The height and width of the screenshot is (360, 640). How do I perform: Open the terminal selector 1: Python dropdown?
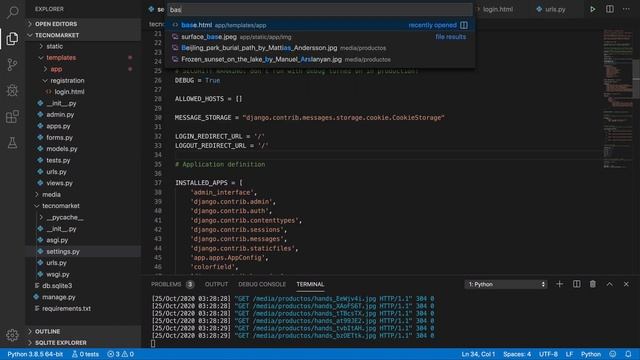click(x=505, y=284)
